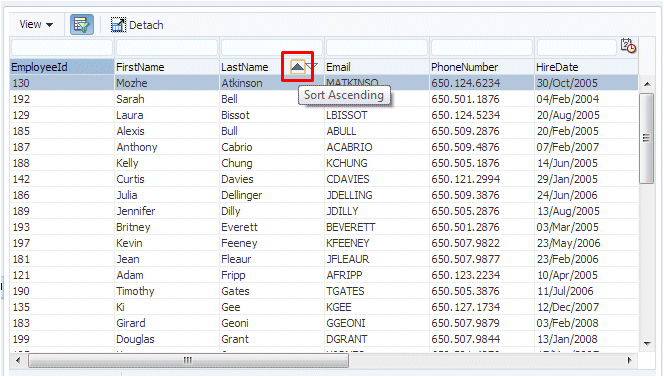Click the email TGATES
This screenshot has width=664, height=377.
pyautogui.click(x=345, y=291)
